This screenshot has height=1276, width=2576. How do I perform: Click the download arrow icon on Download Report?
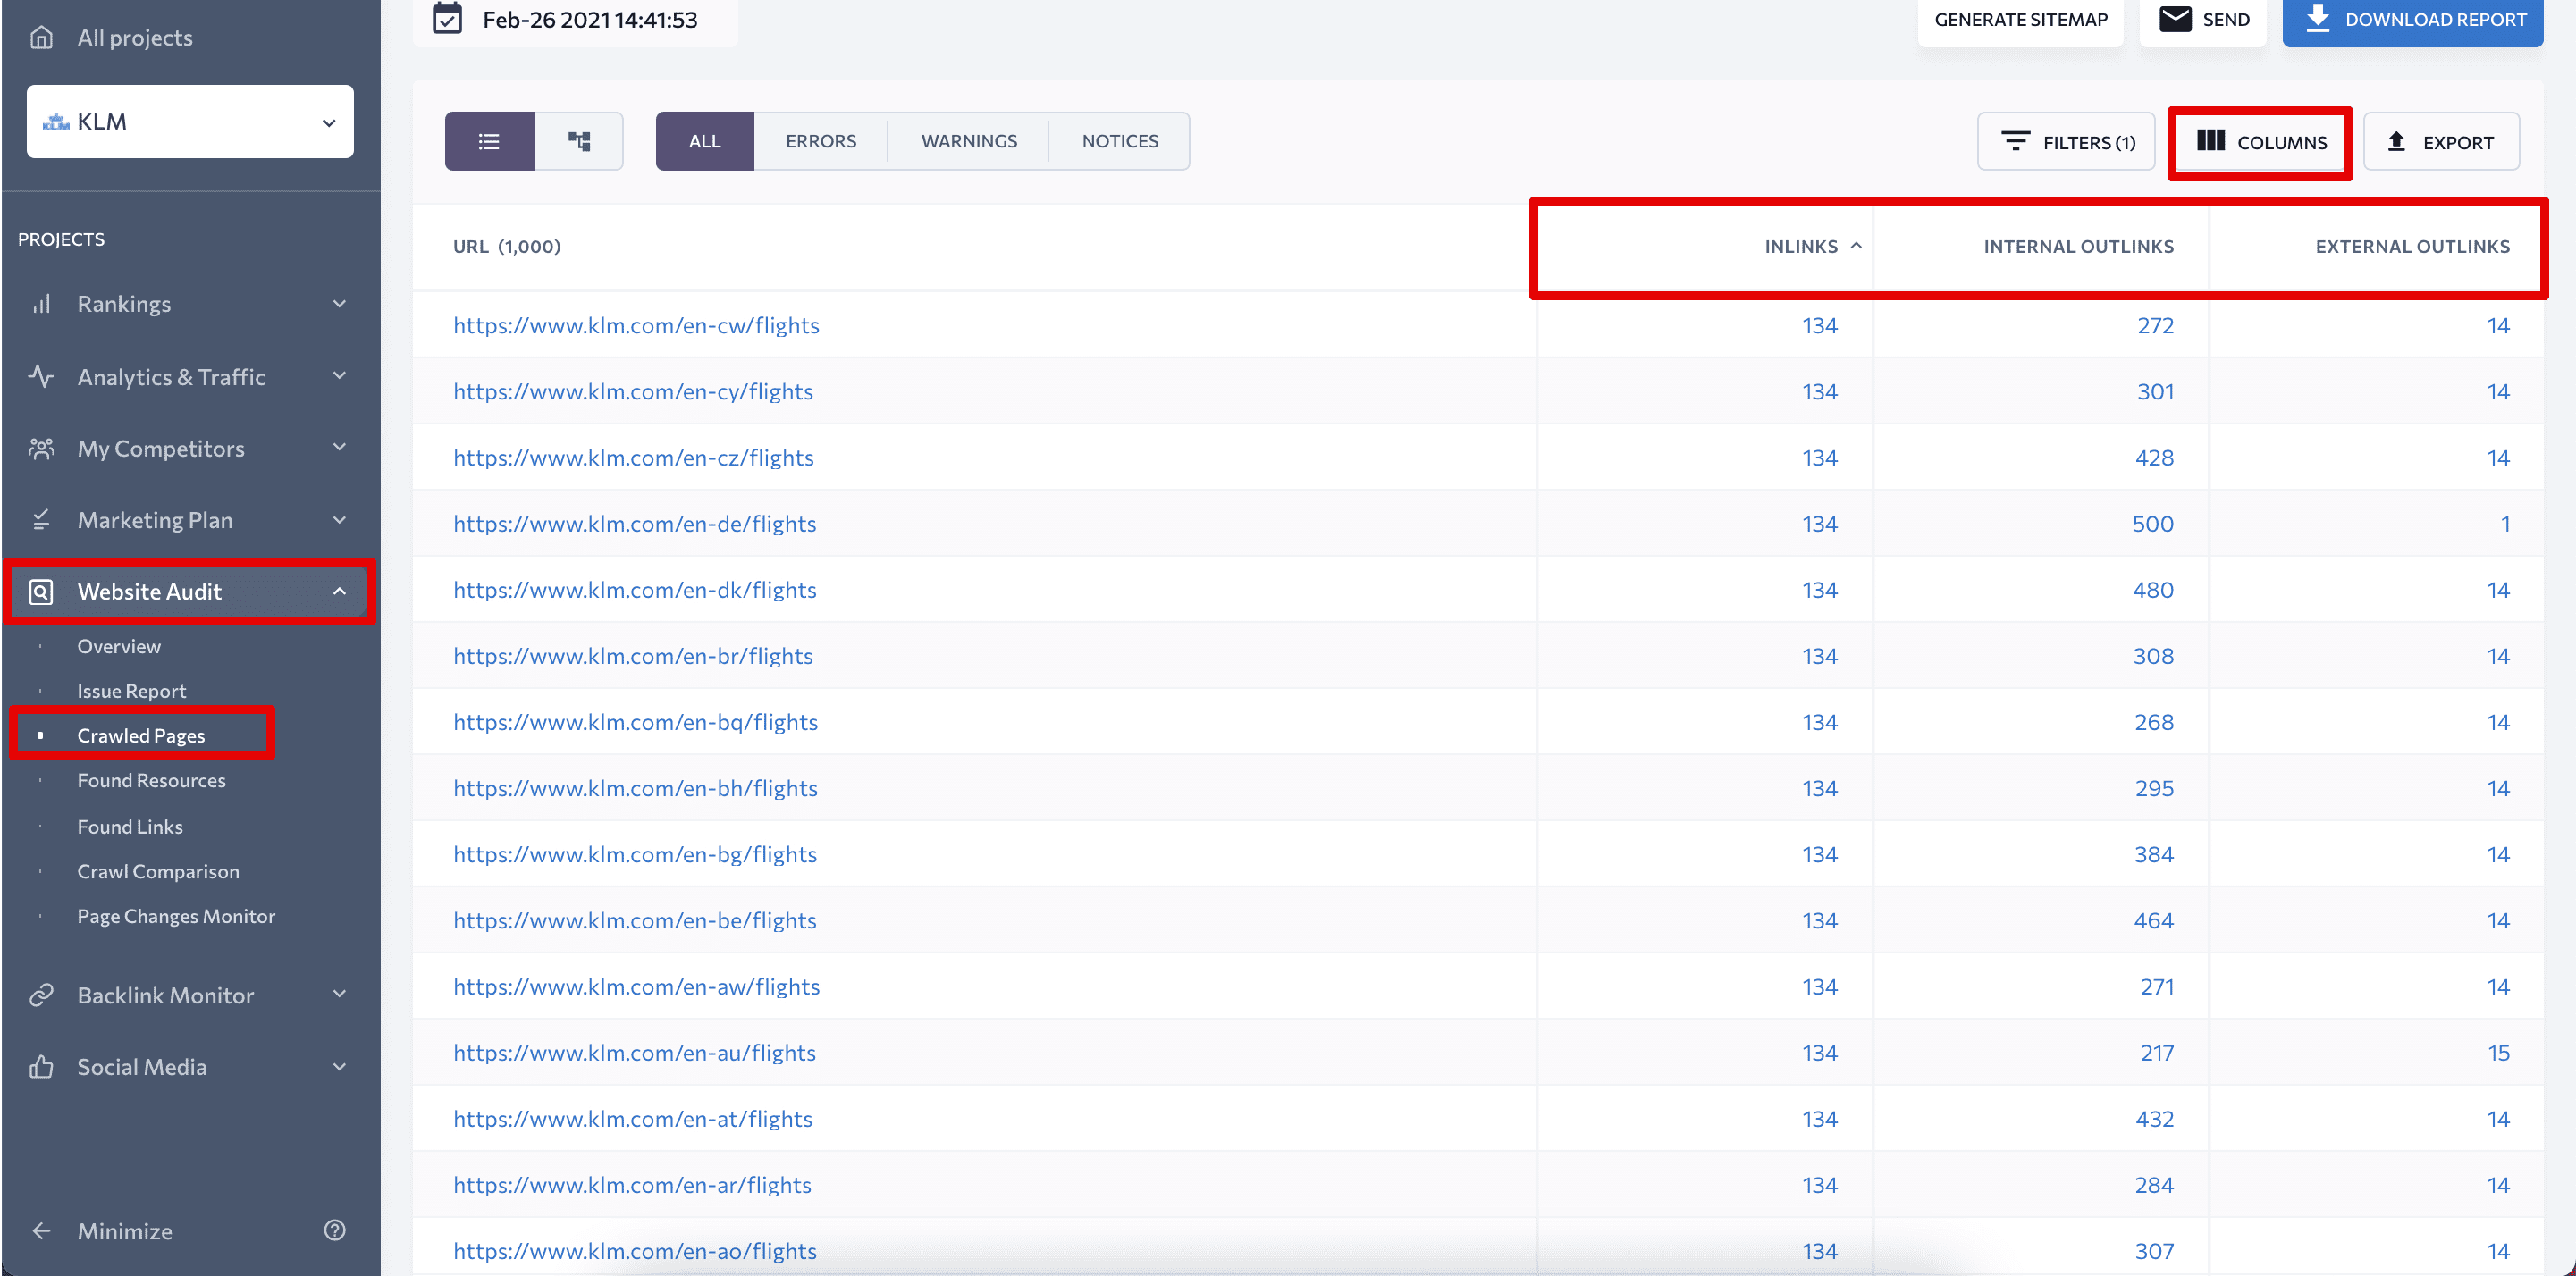2318,19
